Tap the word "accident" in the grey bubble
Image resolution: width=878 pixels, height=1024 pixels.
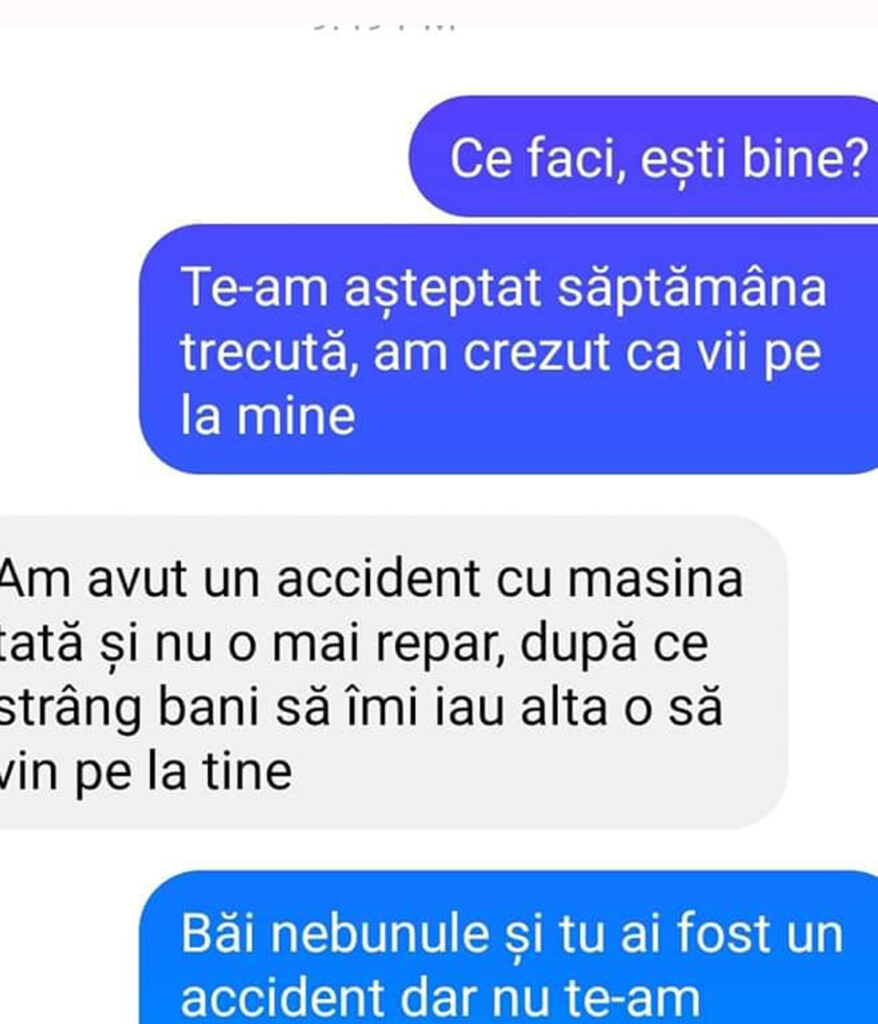pos(378,578)
